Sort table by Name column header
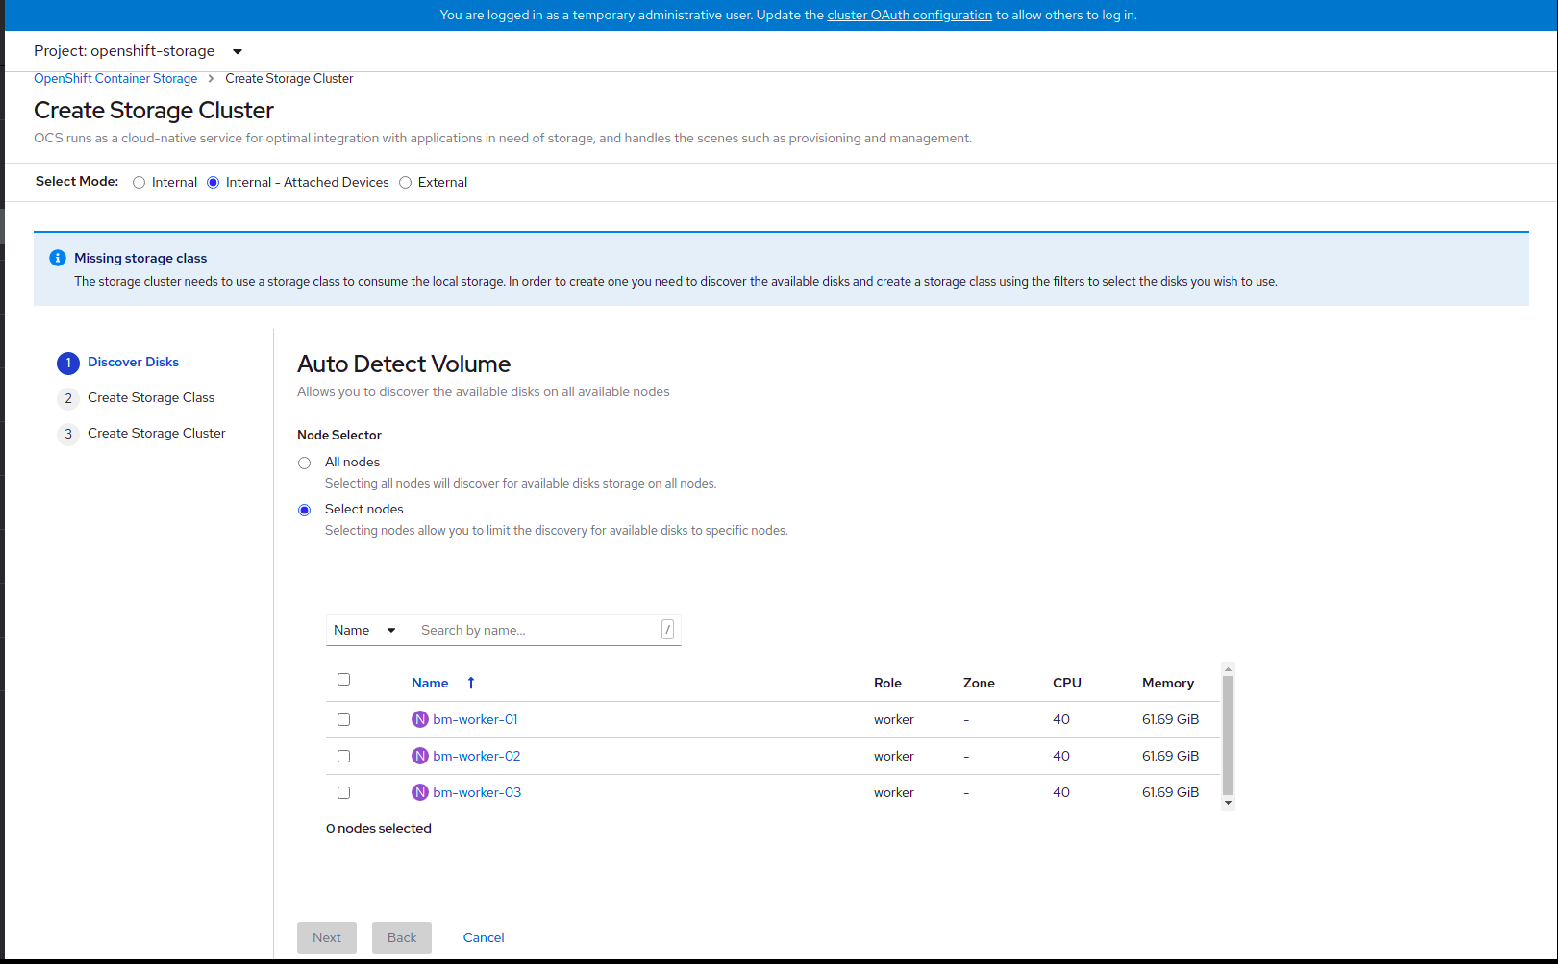Screen dimensions: 1558x964 (430, 683)
